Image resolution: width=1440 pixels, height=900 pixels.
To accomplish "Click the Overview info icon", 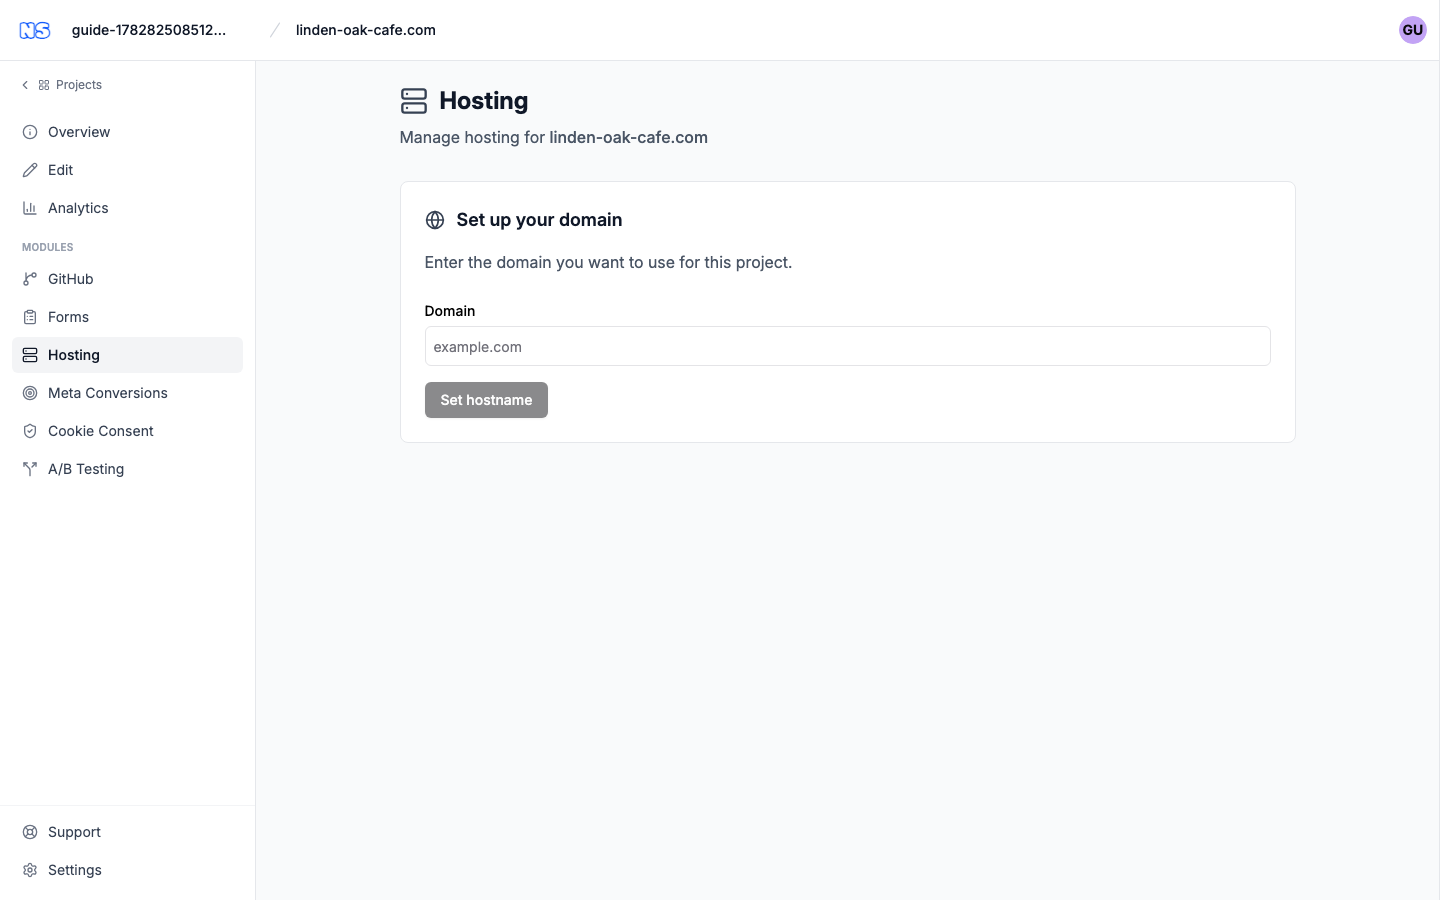I will click(30, 132).
